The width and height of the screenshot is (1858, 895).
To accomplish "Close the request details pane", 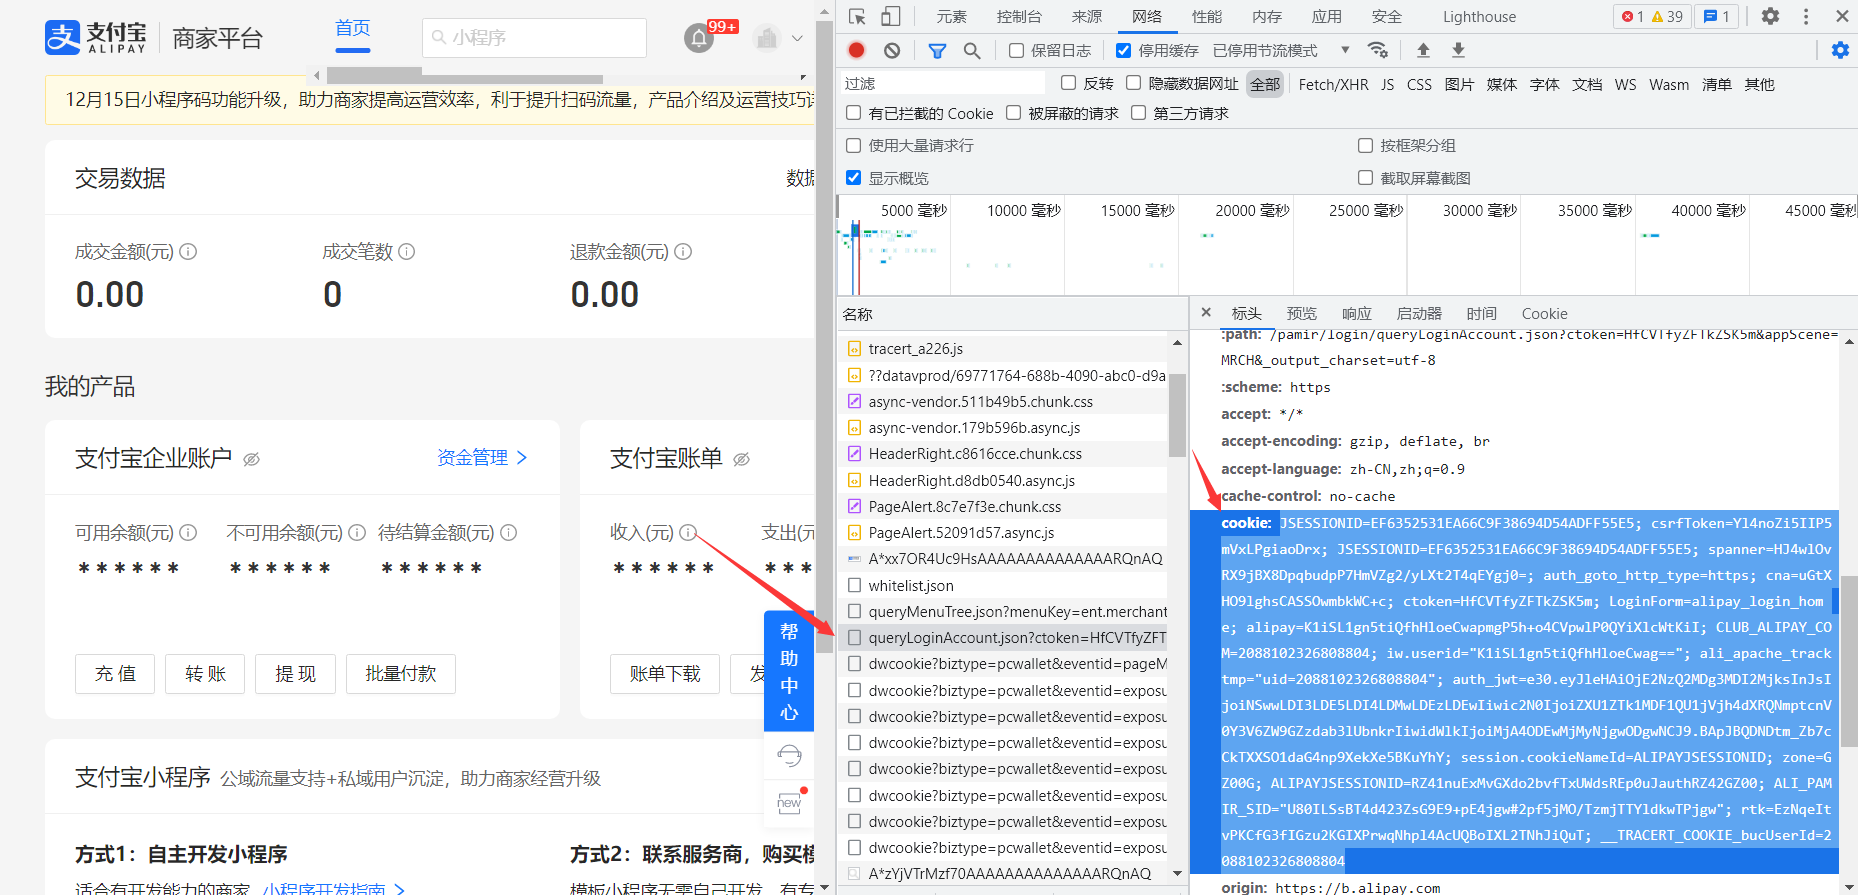I will coord(1206,313).
